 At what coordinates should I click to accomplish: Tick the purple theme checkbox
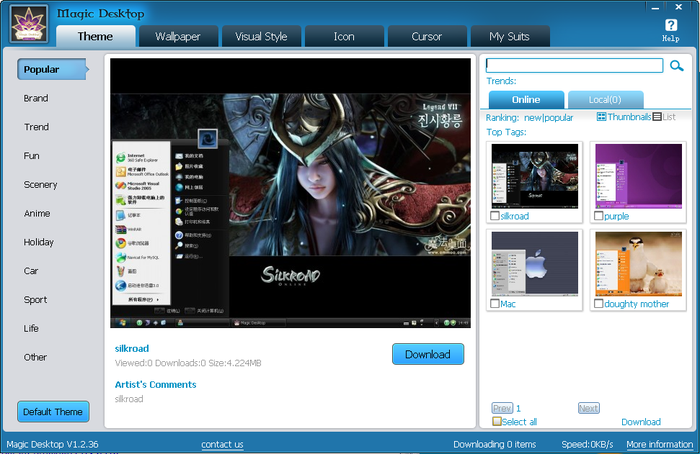[598, 216]
